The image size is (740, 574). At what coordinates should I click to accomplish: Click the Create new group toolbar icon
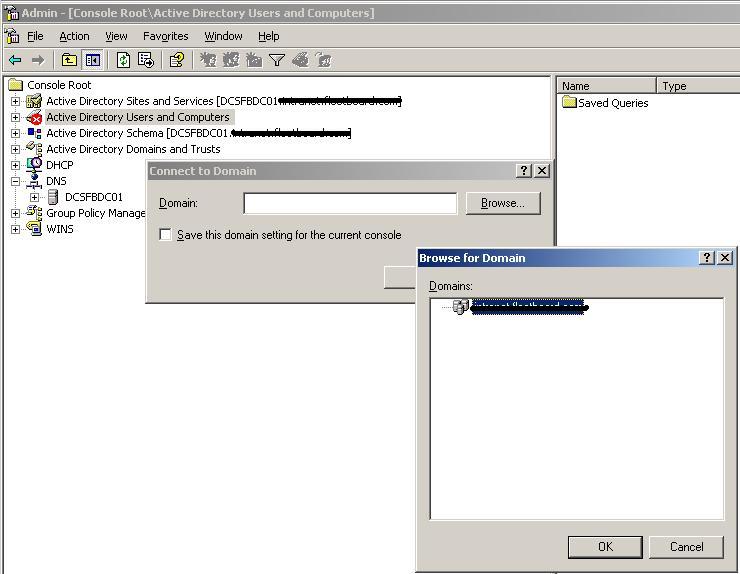[x=231, y=60]
